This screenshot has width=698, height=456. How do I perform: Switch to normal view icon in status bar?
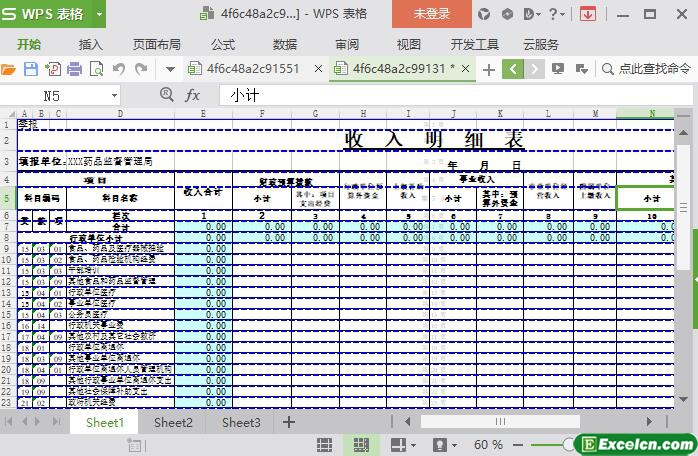click(324, 444)
